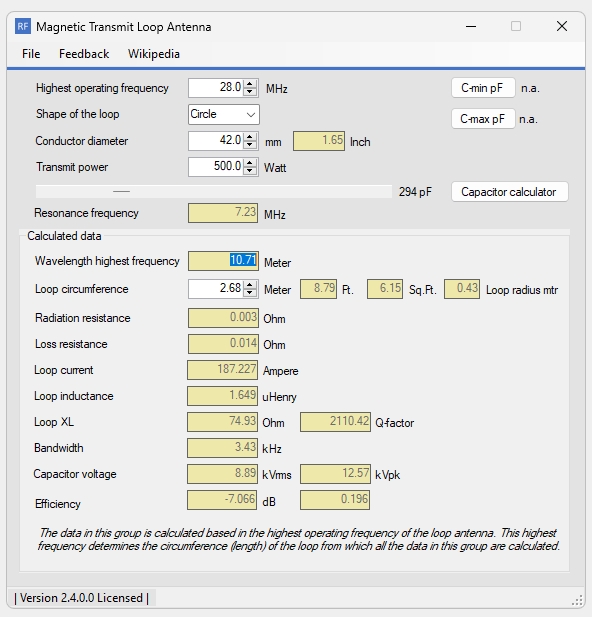592x617 pixels.
Task: Click the 294 pF capacitance readout
Action: [x=415, y=192]
